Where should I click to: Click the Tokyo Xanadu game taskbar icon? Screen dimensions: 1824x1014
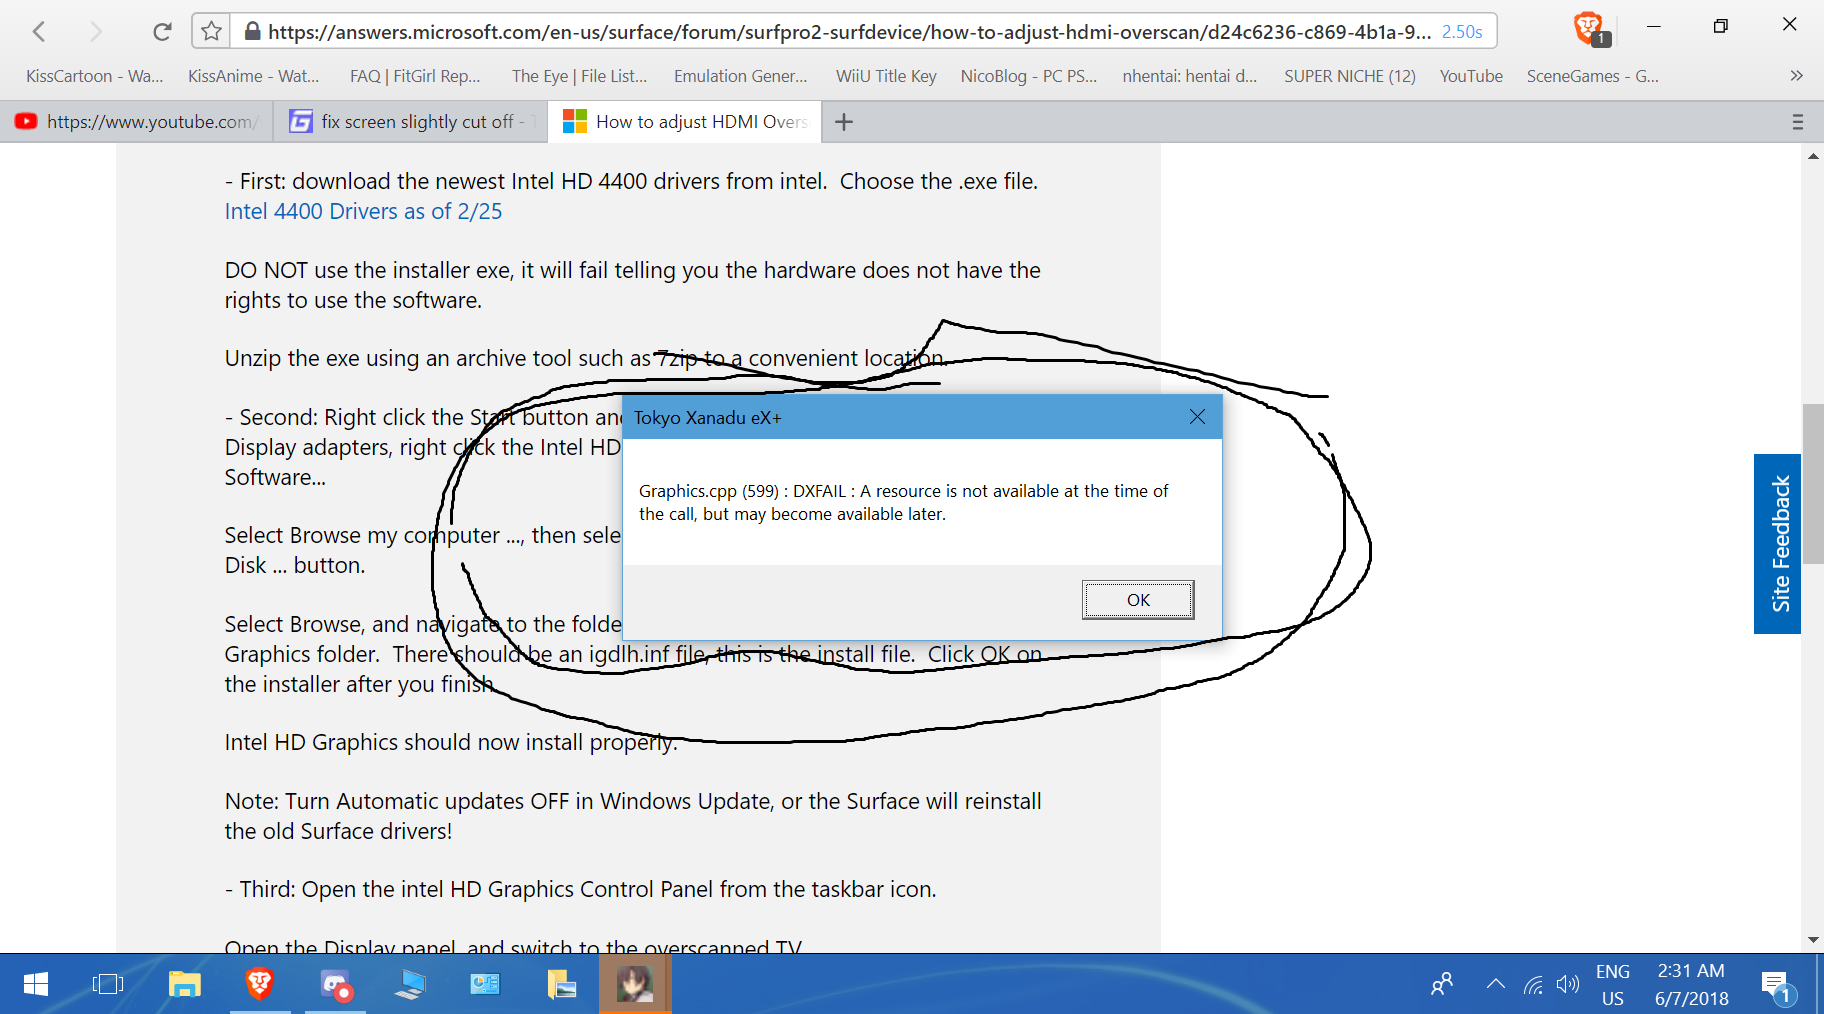[635, 985]
